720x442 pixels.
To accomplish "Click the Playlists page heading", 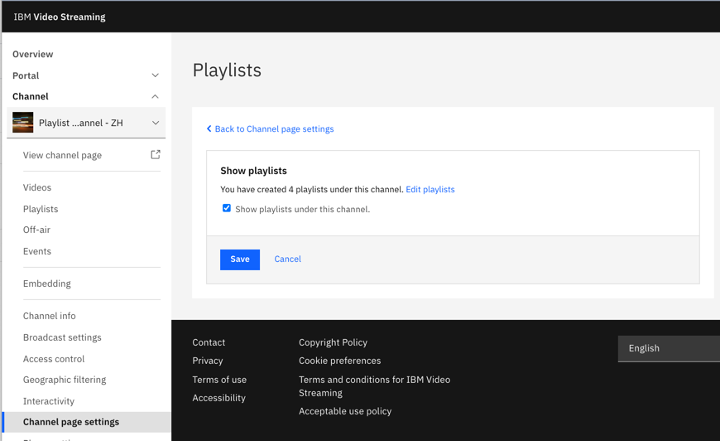I will [227, 70].
